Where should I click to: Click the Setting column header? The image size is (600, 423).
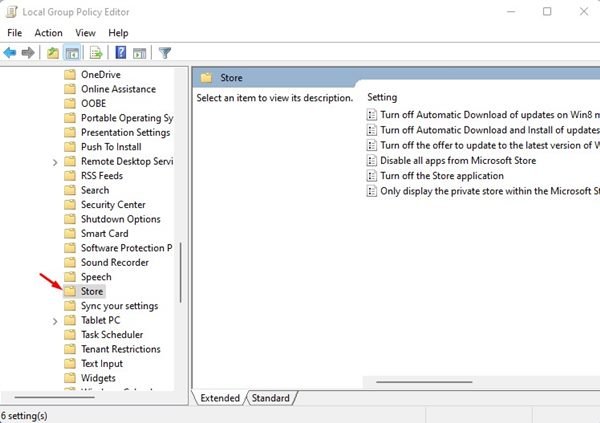click(x=382, y=97)
